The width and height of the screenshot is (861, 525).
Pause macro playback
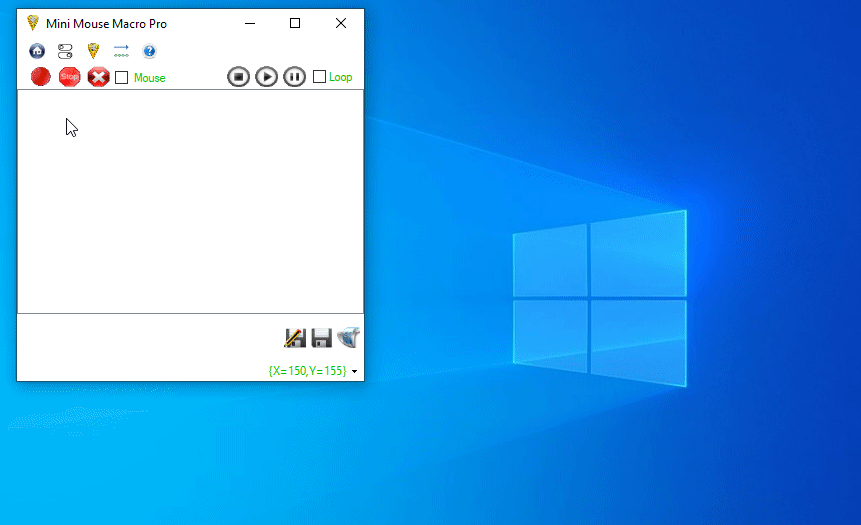click(294, 77)
